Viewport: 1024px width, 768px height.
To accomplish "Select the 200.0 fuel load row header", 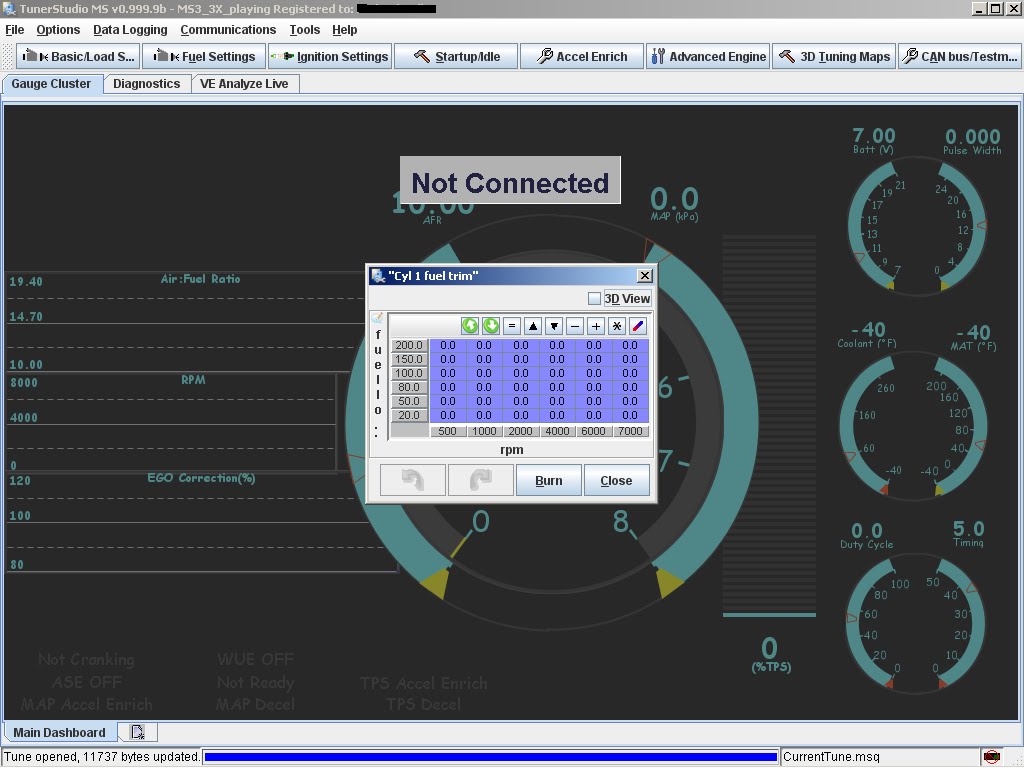I will click(409, 345).
